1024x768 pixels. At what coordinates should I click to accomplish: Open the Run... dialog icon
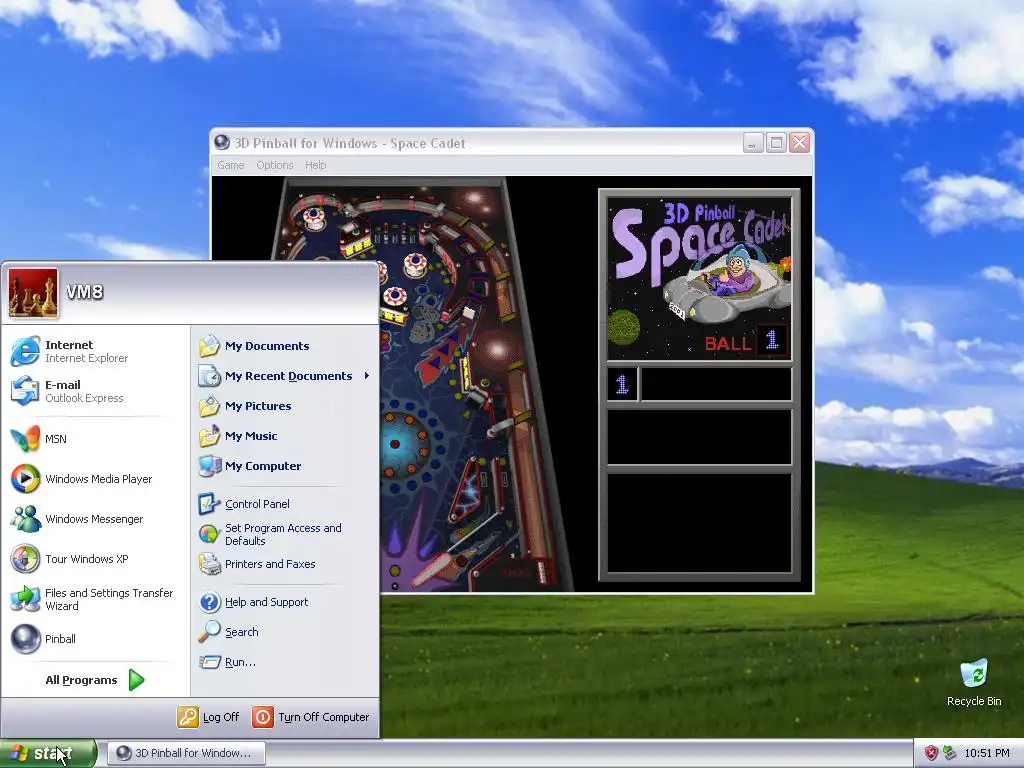point(210,662)
